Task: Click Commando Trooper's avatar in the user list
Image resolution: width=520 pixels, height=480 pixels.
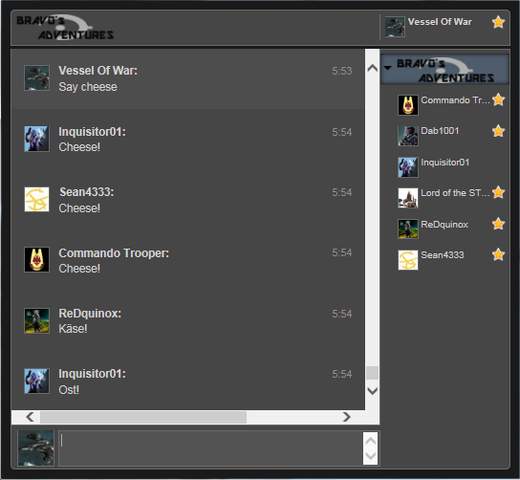Action: (408, 105)
